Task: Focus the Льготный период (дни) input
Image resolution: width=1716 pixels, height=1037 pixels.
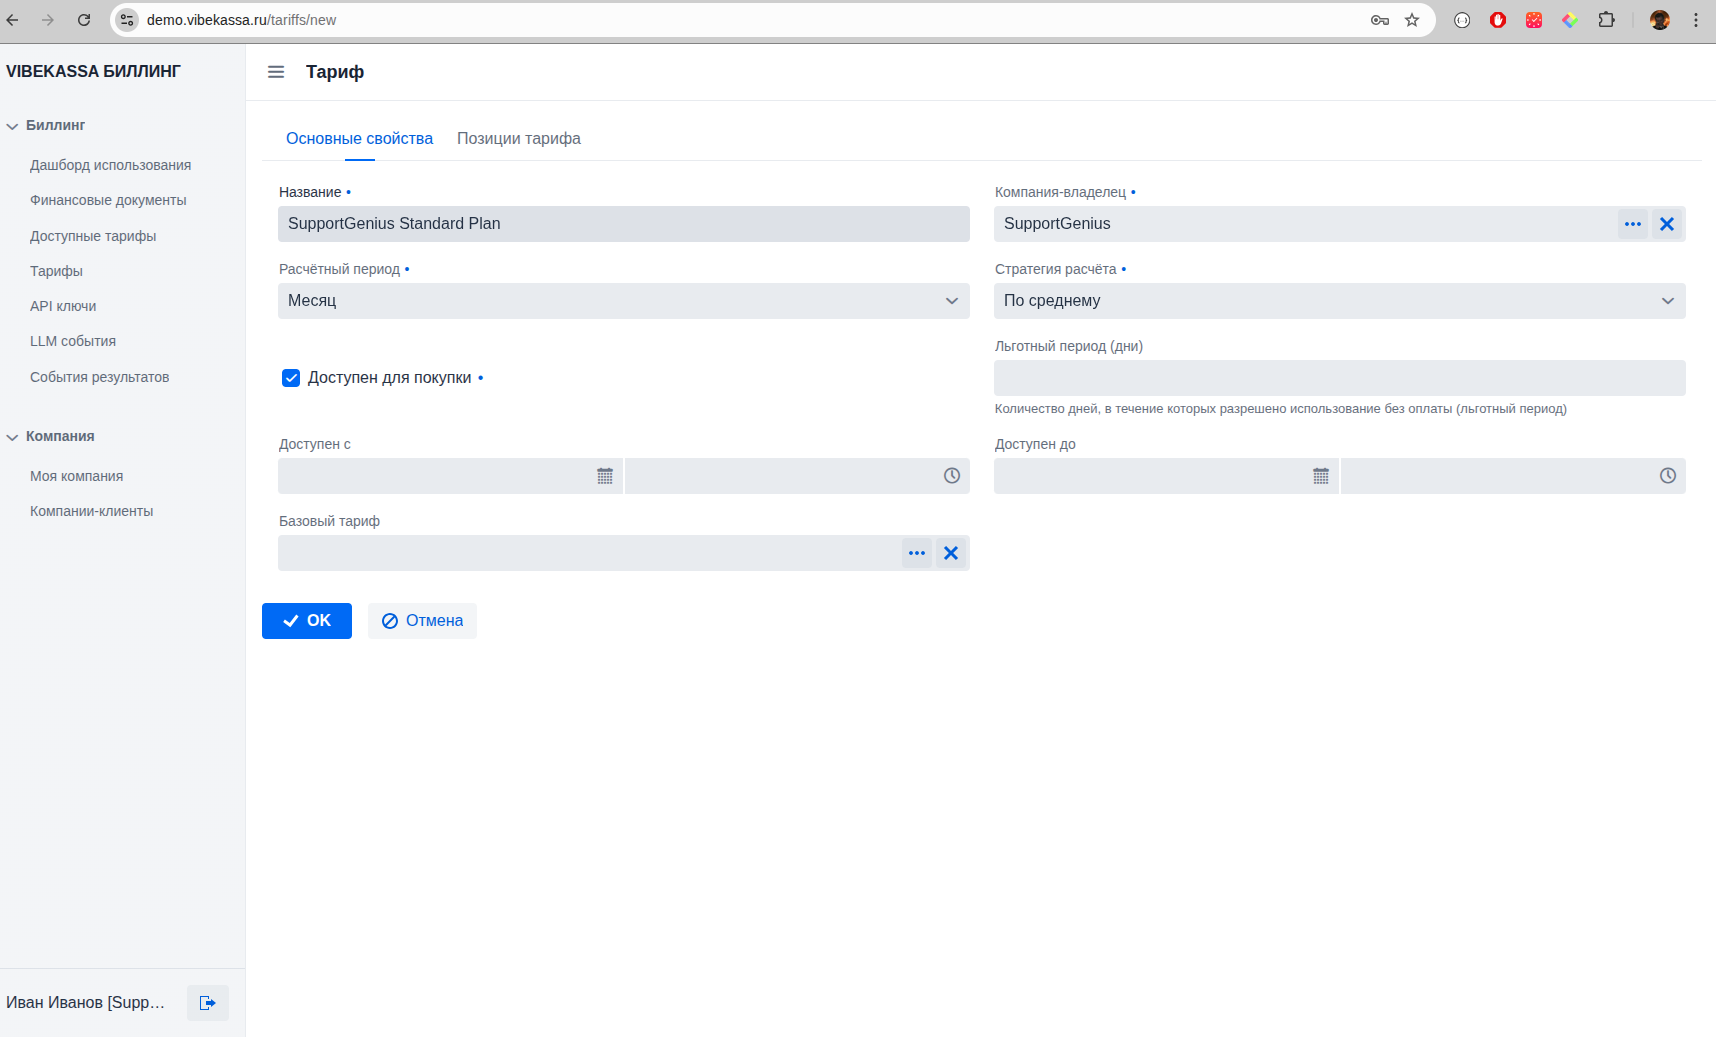Action: pyautogui.click(x=1339, y=378)
